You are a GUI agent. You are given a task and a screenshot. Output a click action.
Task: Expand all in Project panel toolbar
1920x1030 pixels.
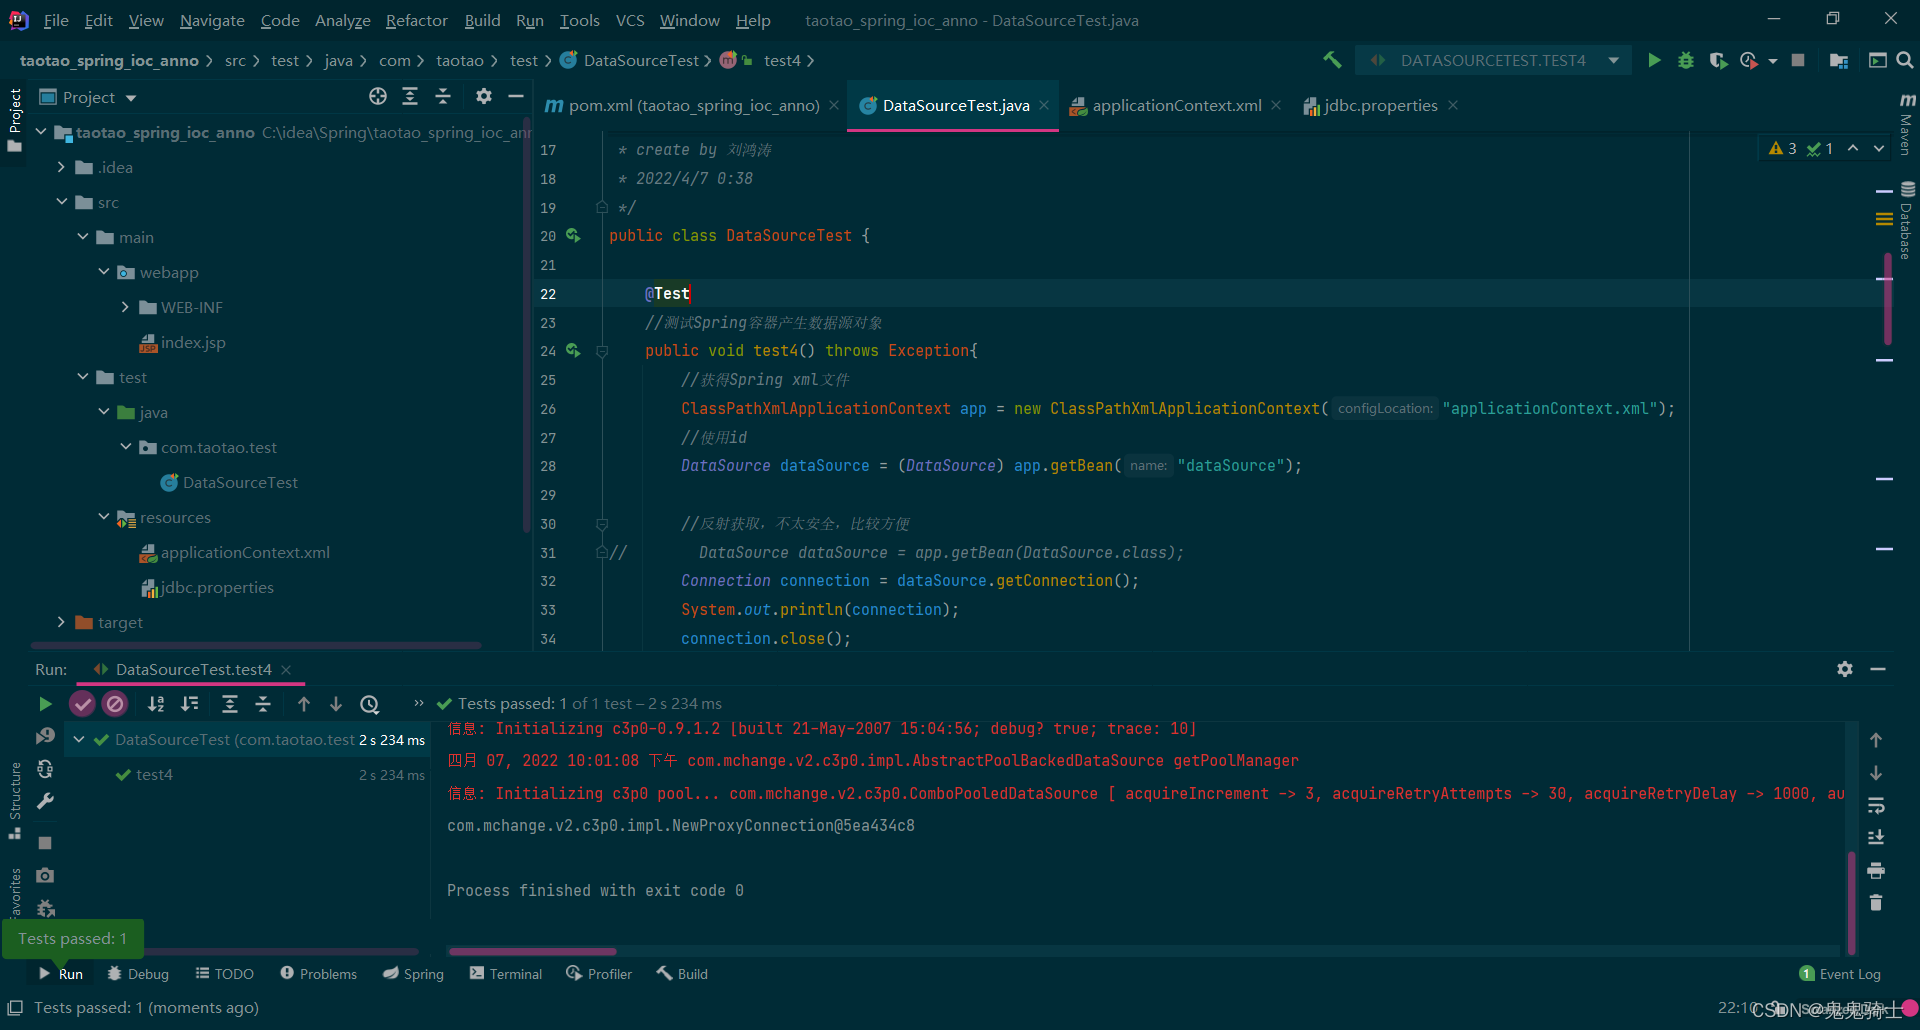410,96
